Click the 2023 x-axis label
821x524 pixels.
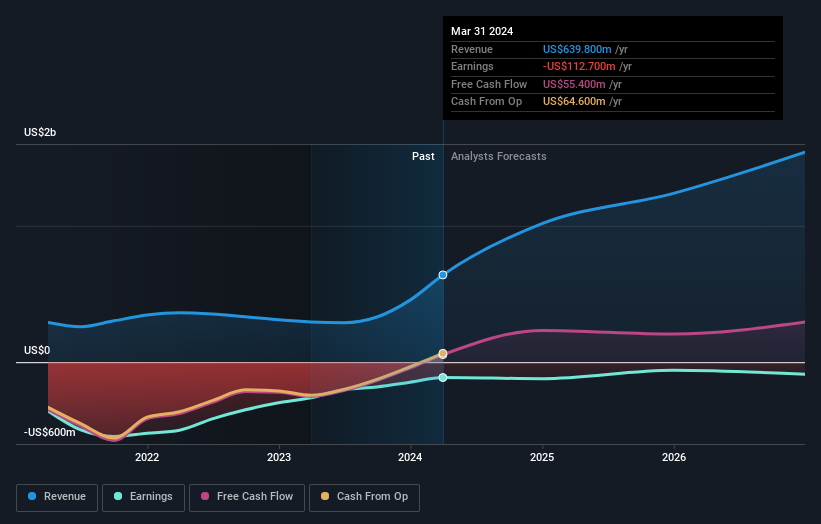(279, 457)
